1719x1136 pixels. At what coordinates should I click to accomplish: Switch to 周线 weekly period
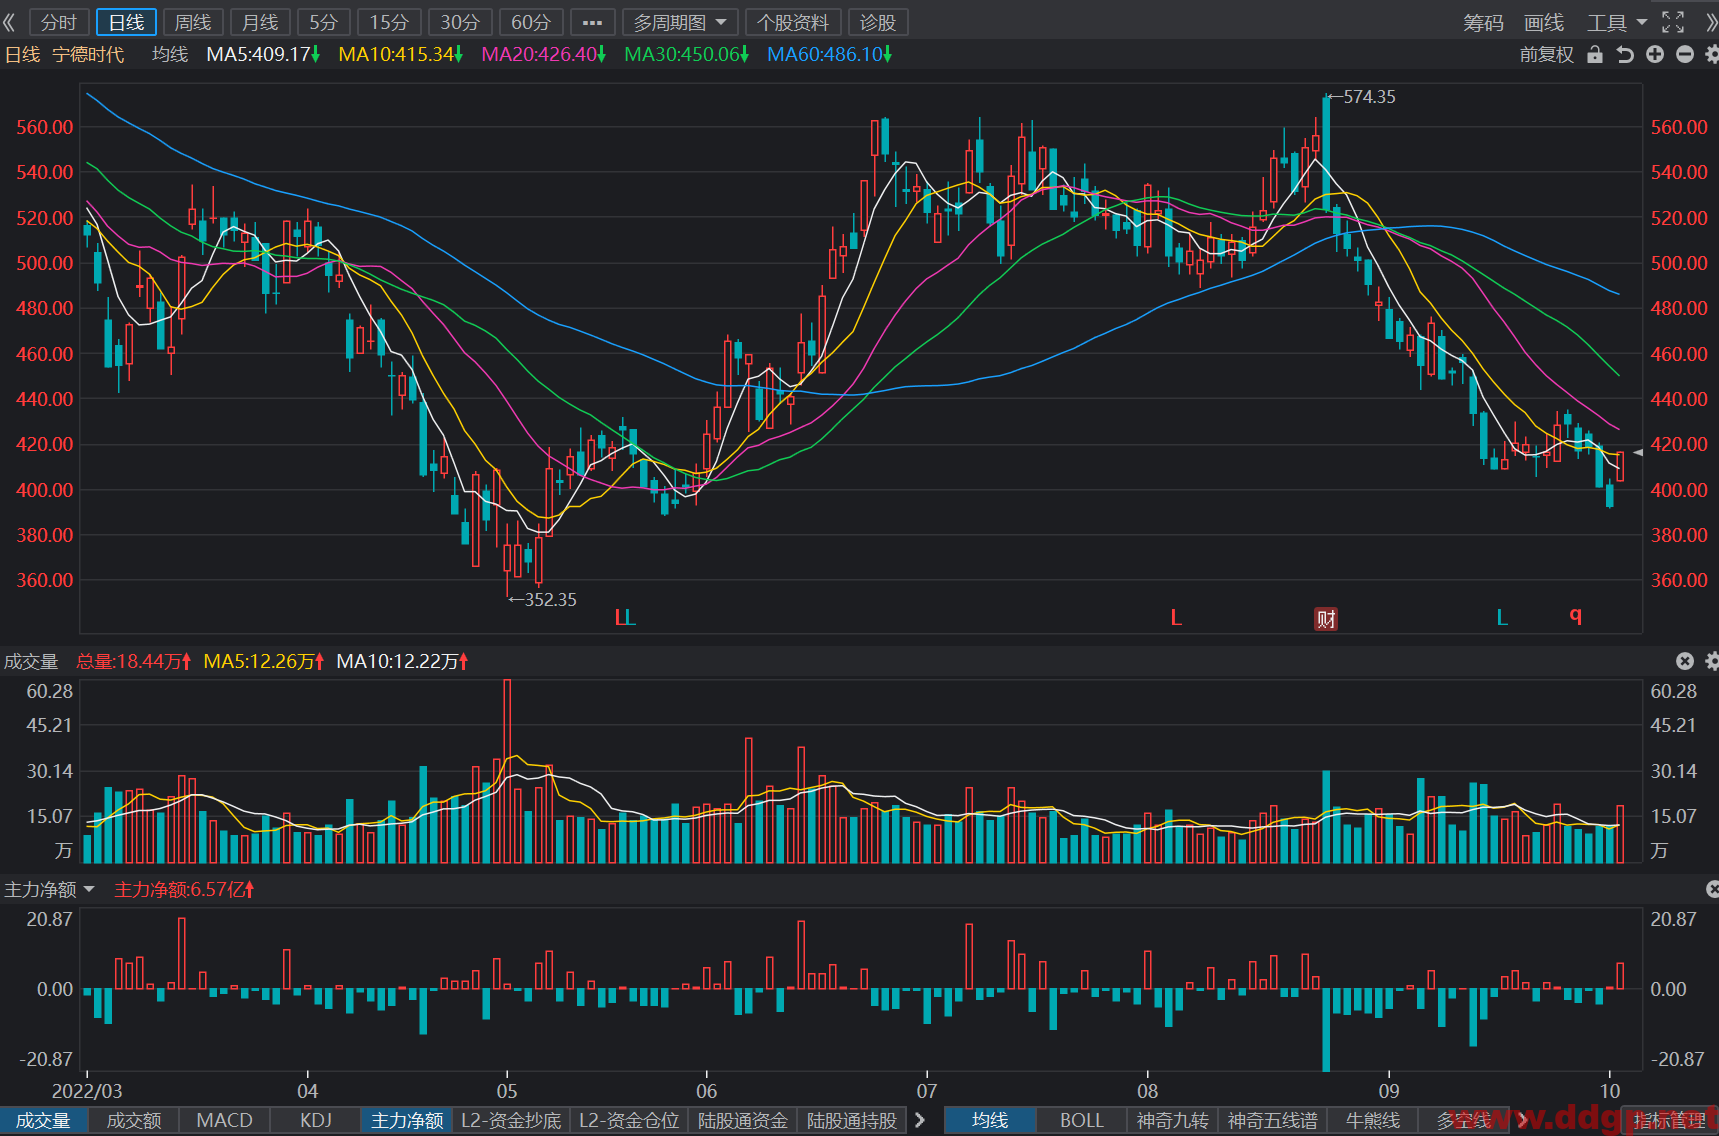point(193,22)
